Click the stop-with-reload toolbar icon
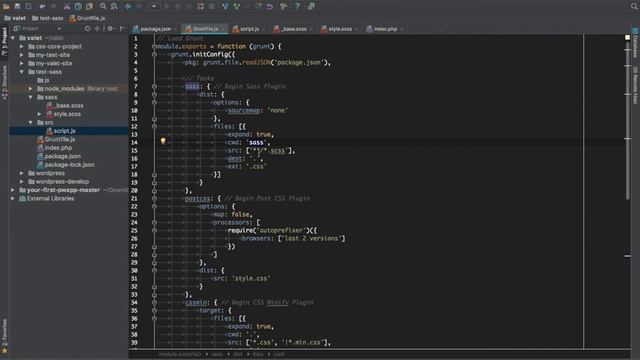Viewport: 640px width, 360px height. click(x=200, y=6)
